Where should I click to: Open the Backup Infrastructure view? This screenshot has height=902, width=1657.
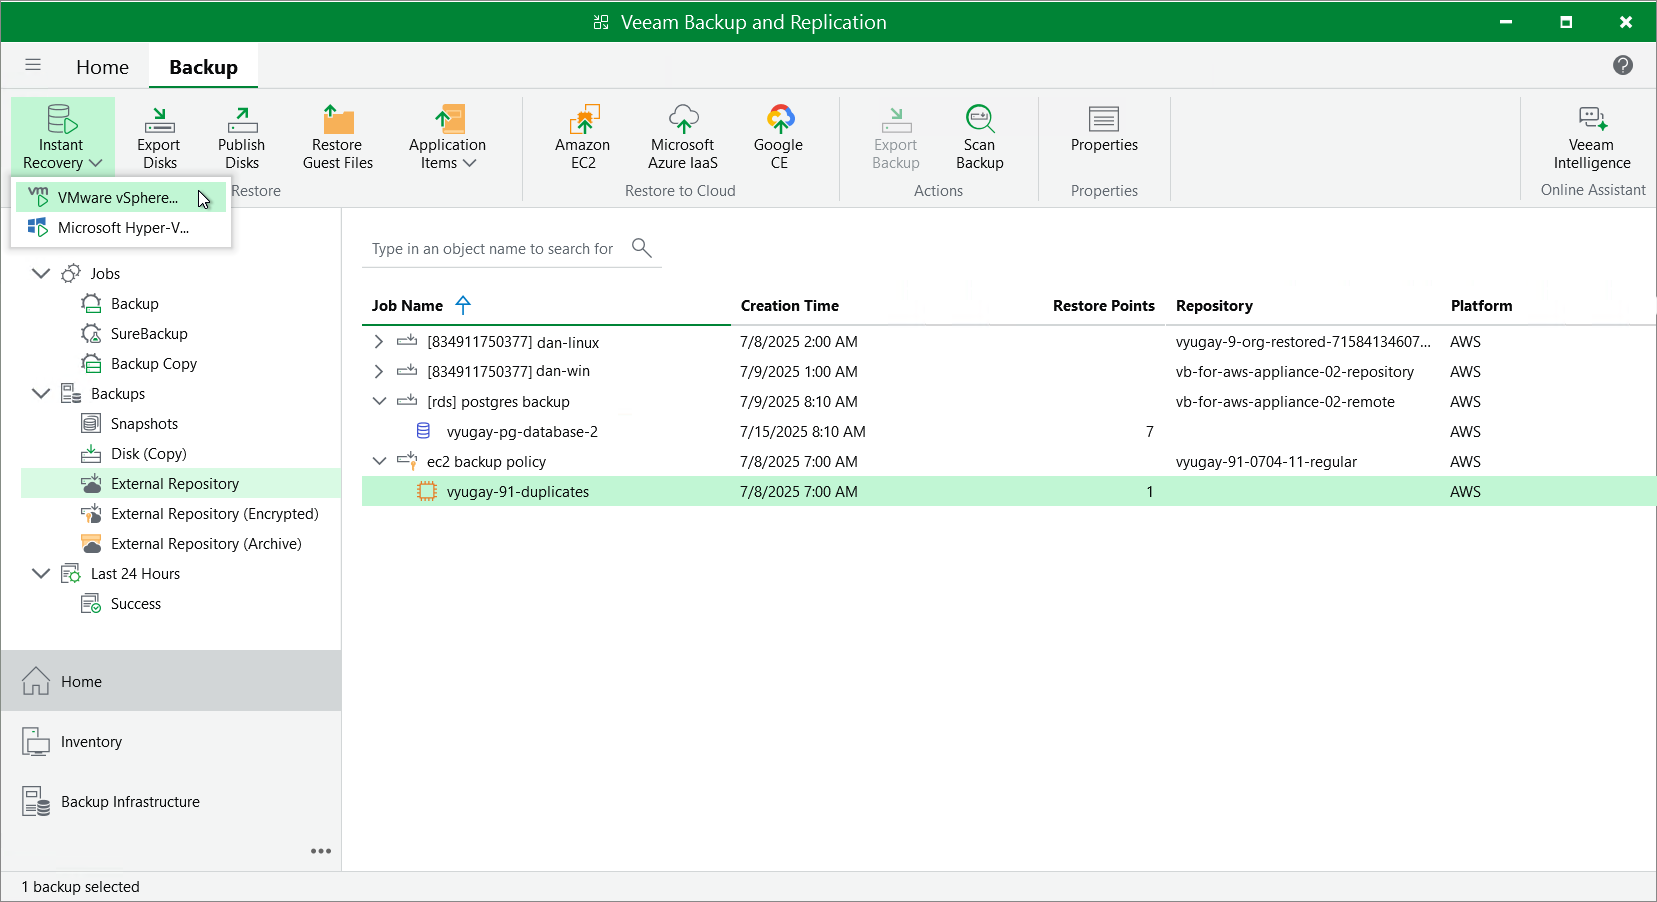pos(171,801)
